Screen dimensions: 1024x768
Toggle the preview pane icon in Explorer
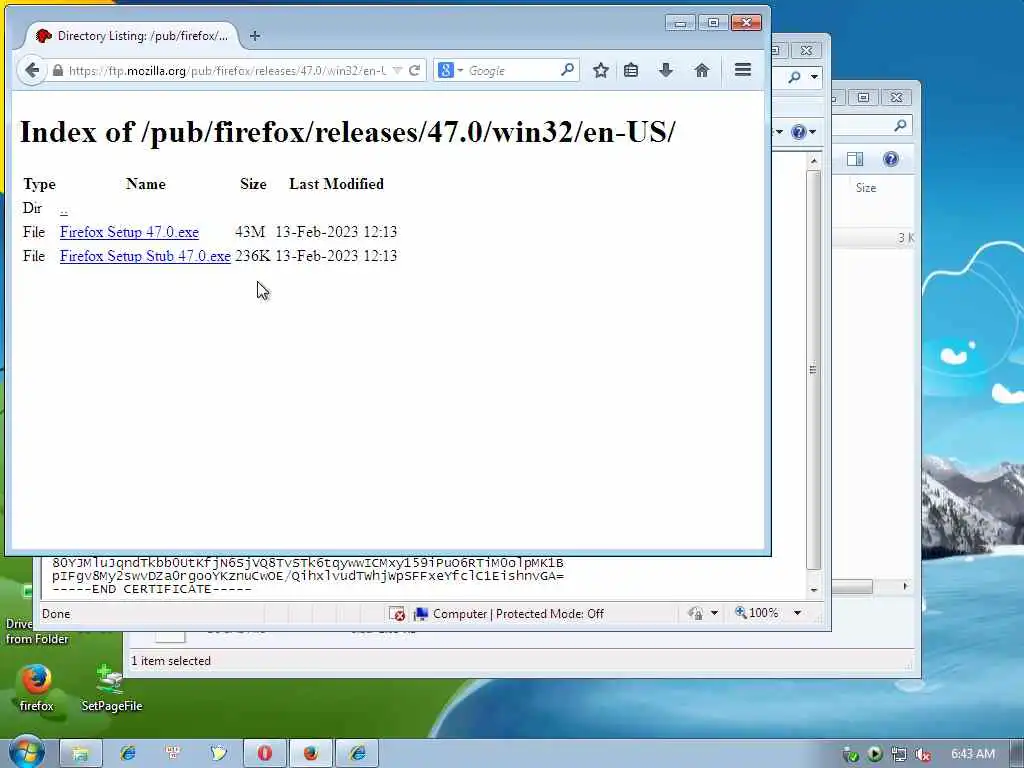pyautogui.click(x=855, y=159)
